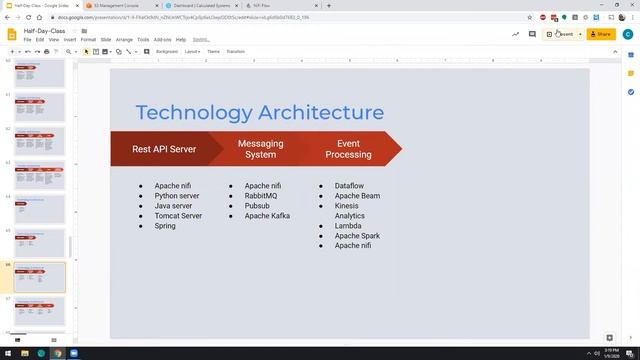Open the View menu
This screenshot has height=360, width=640.
pyautogui.click(x=53, y=40)
